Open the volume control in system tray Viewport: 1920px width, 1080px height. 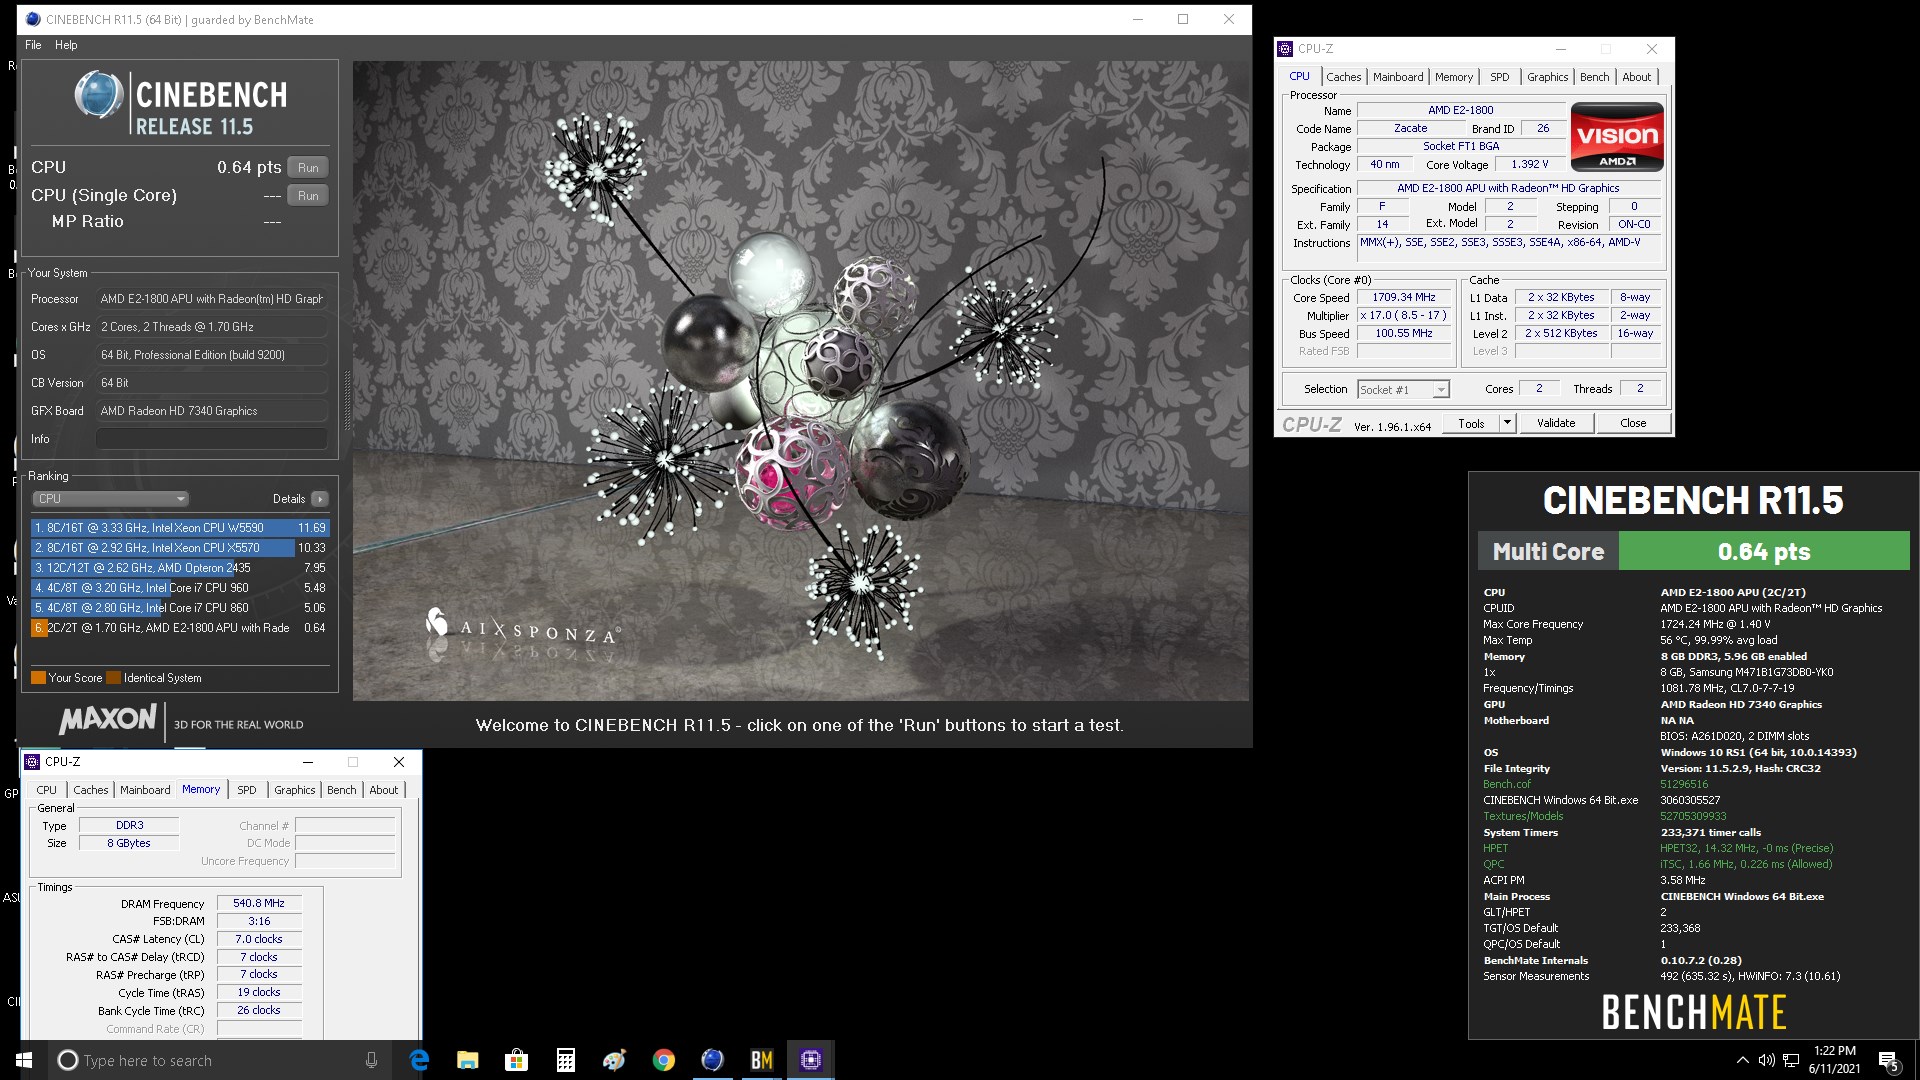(x=1766, y=1060)
